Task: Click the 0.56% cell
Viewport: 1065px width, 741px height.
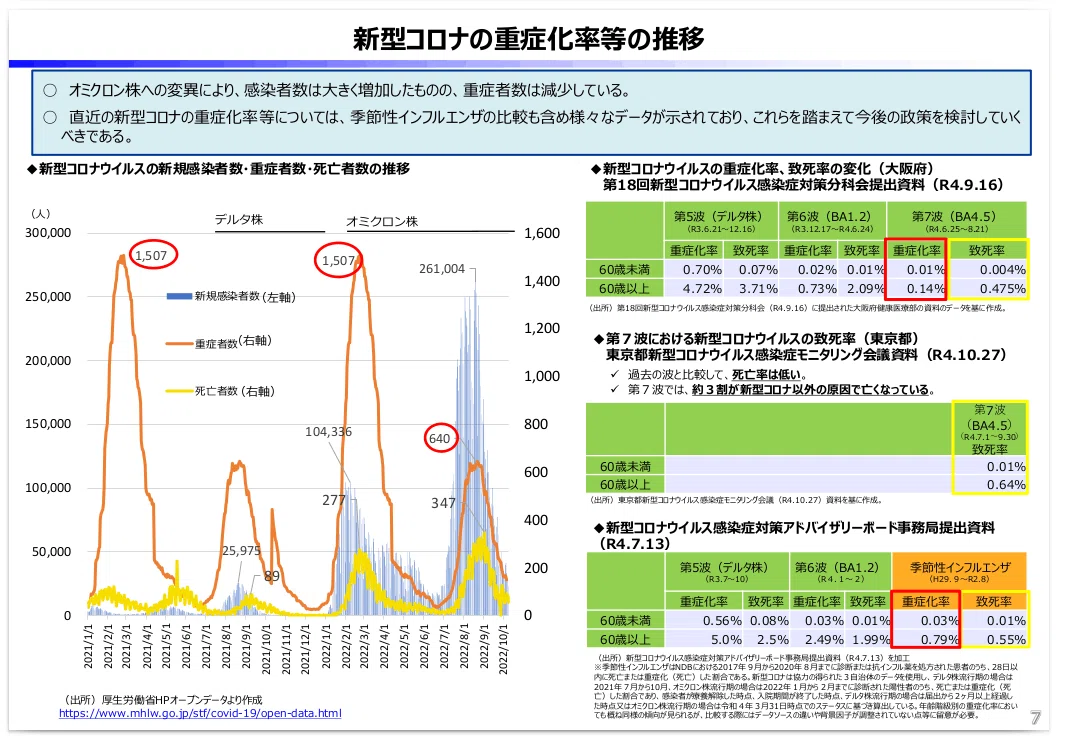Action: coord(705,621)
